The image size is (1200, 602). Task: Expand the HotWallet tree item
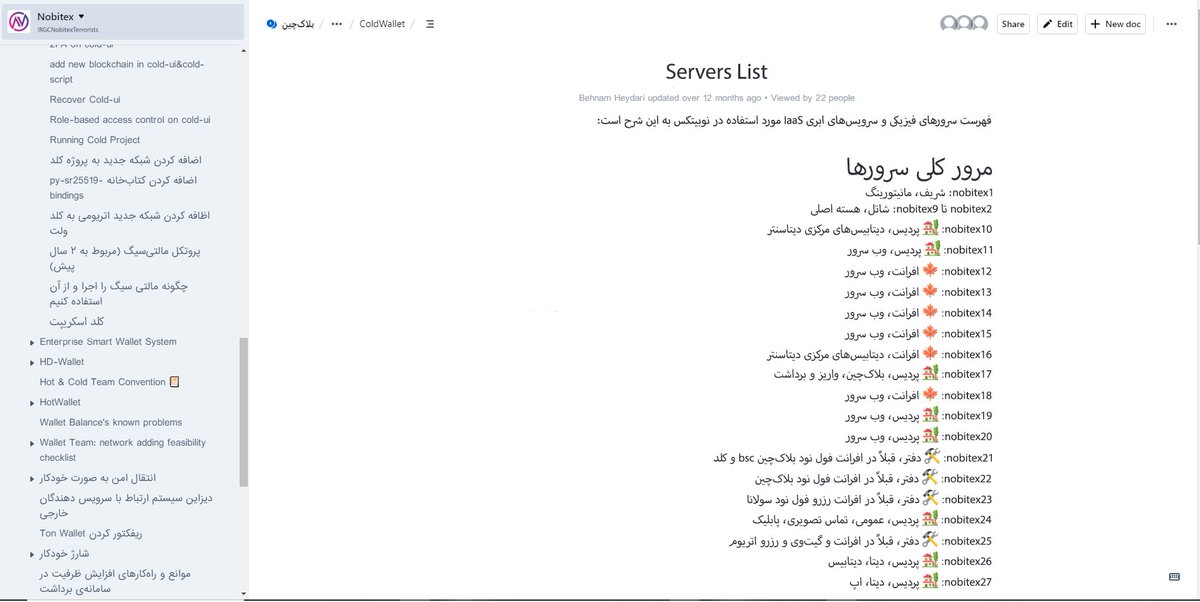[31, 402]
